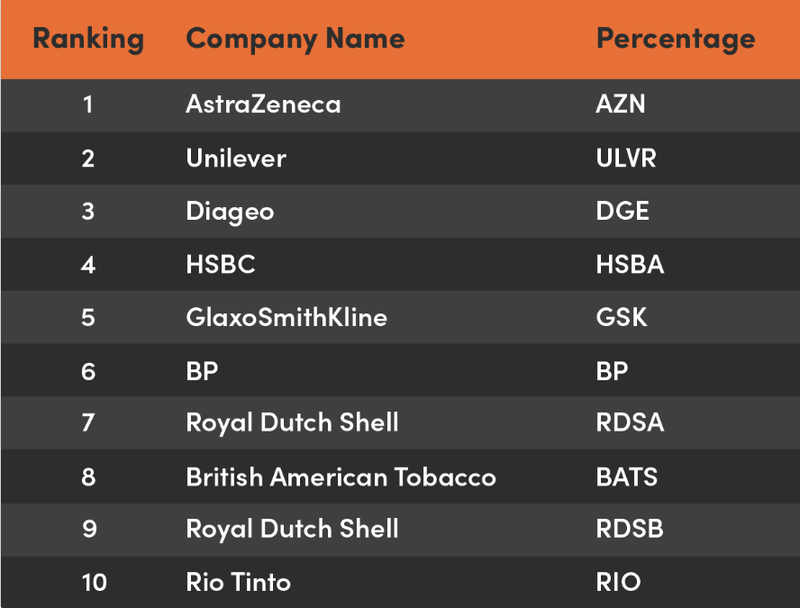Click ranking number 10
This screenshot has height=608, width=800.
pyautogui.click(x=88, y=581)
